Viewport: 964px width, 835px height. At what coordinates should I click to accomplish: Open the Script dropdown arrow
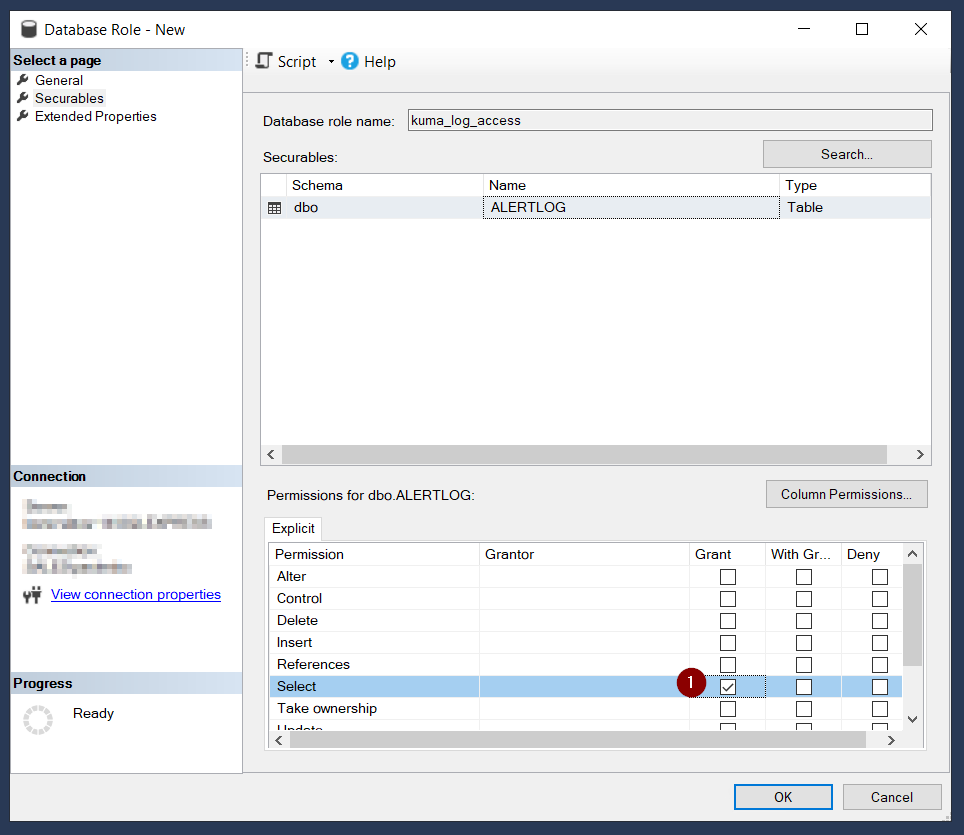(x=331, y=62)
